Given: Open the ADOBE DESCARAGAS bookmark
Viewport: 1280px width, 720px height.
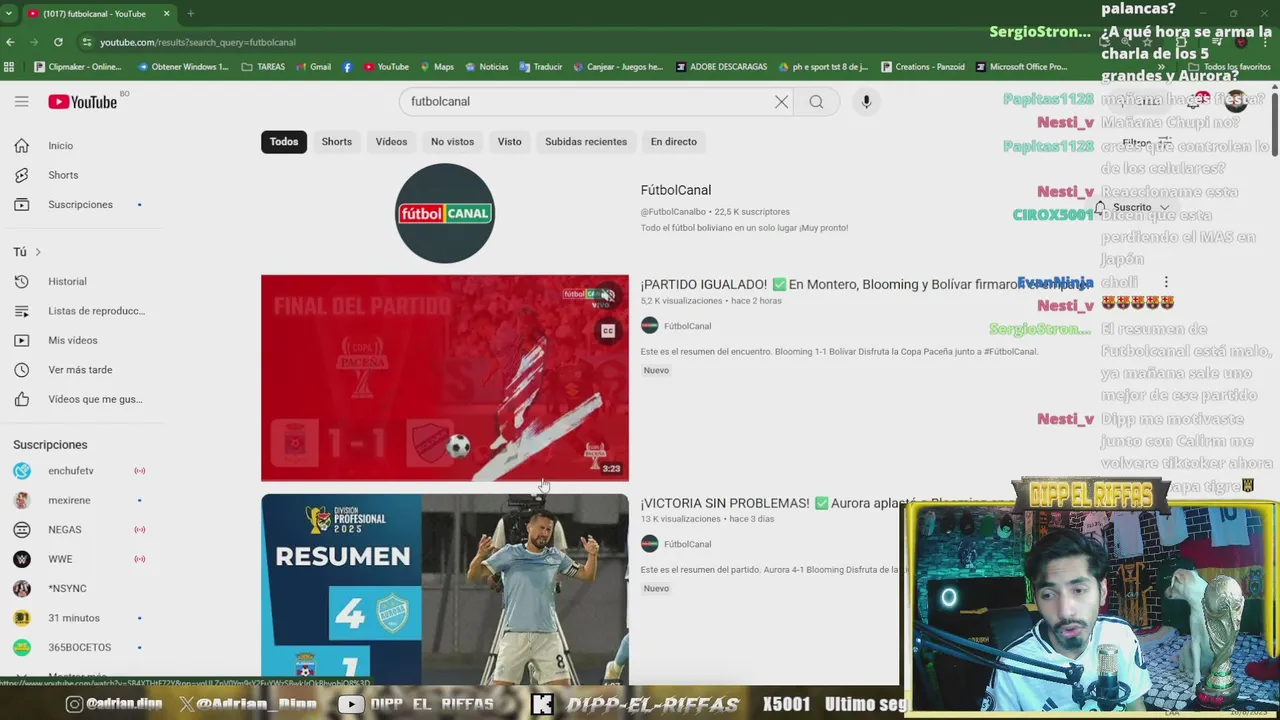Looking at the screenshot, I should 722,67.
